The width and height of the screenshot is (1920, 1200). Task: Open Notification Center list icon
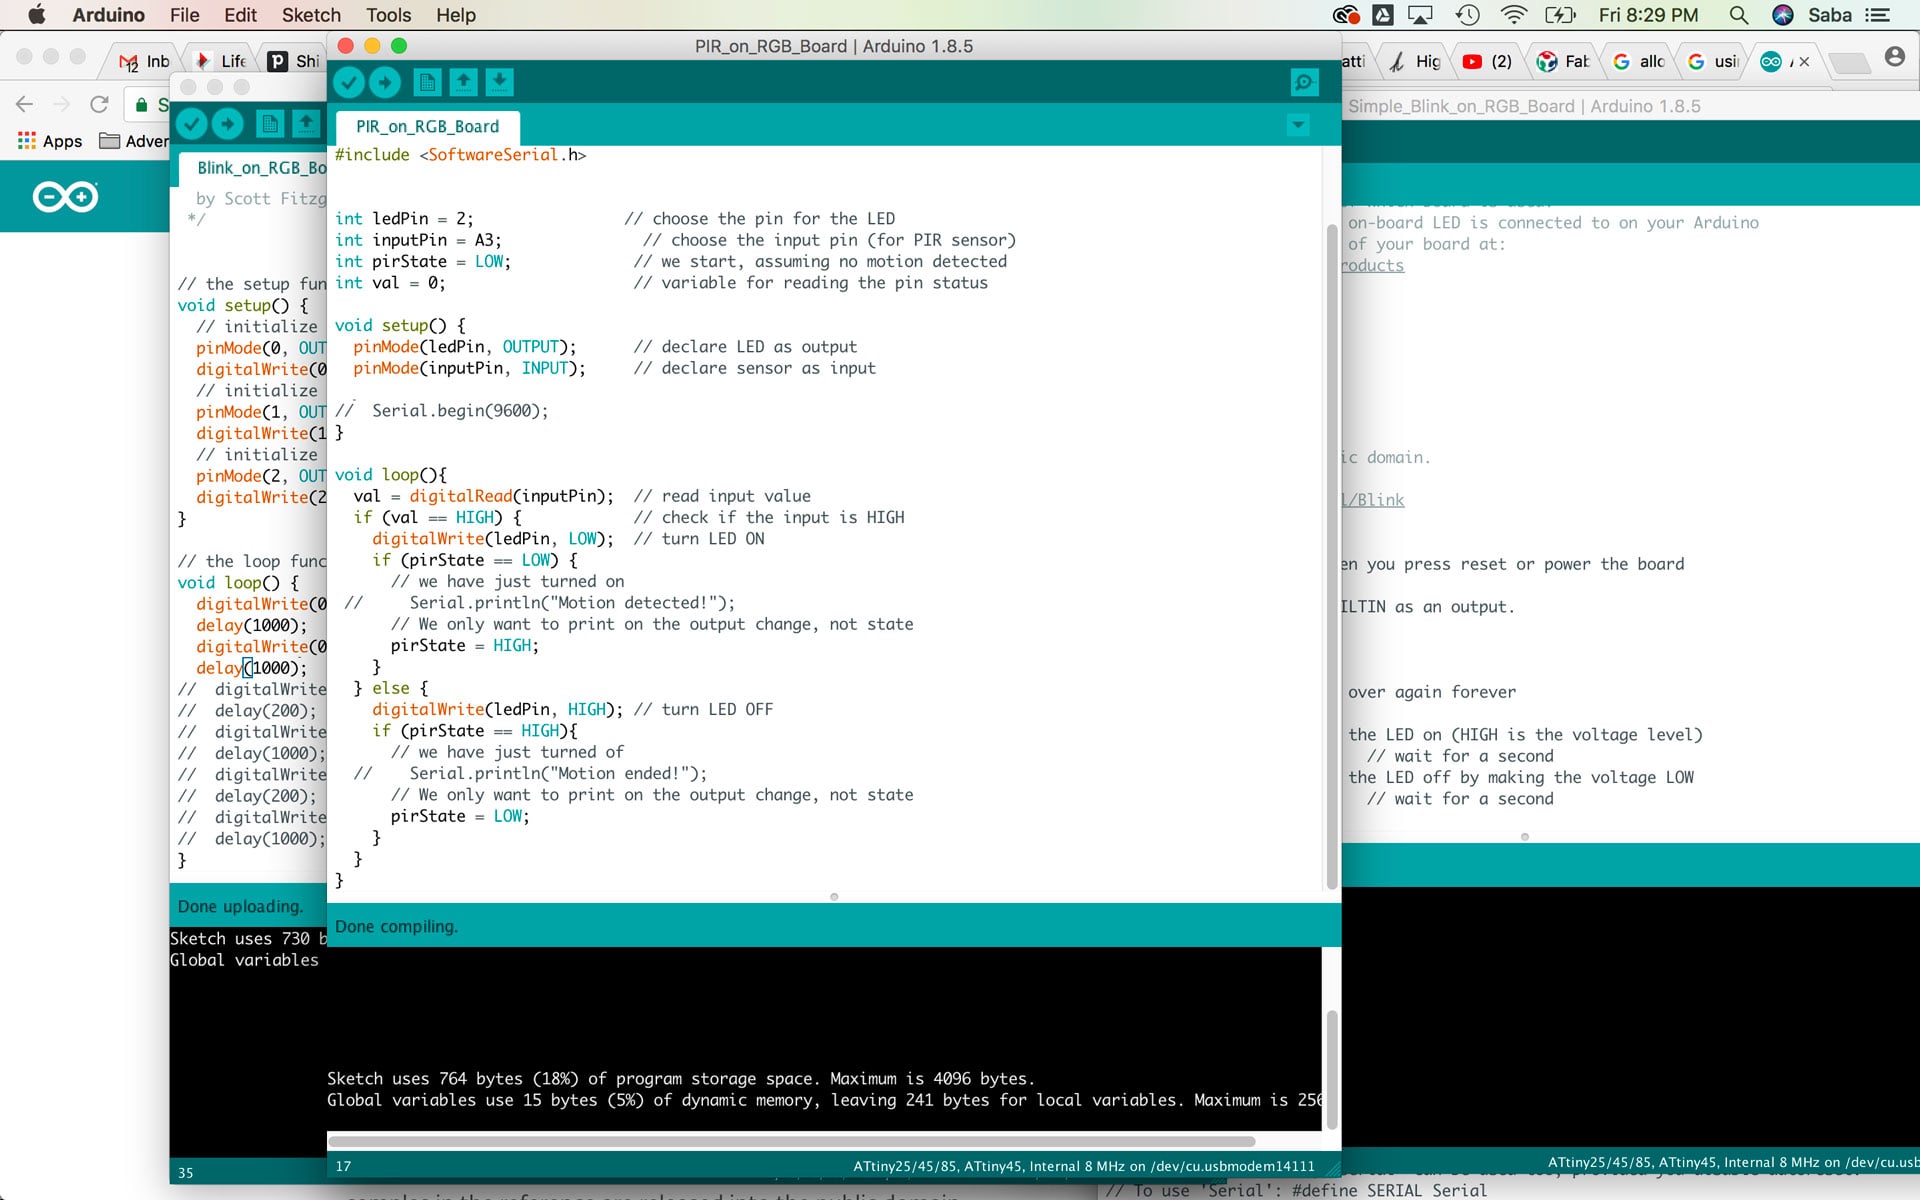pyautogui.click(x=1877, y=15)
